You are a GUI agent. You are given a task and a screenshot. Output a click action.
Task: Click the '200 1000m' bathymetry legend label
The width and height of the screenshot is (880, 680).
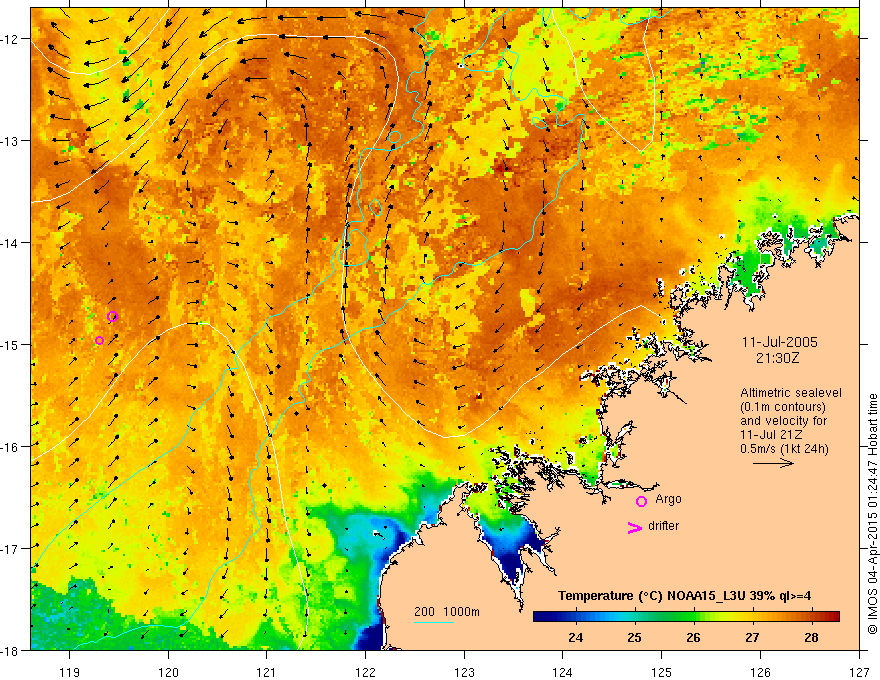click(447, 612)
